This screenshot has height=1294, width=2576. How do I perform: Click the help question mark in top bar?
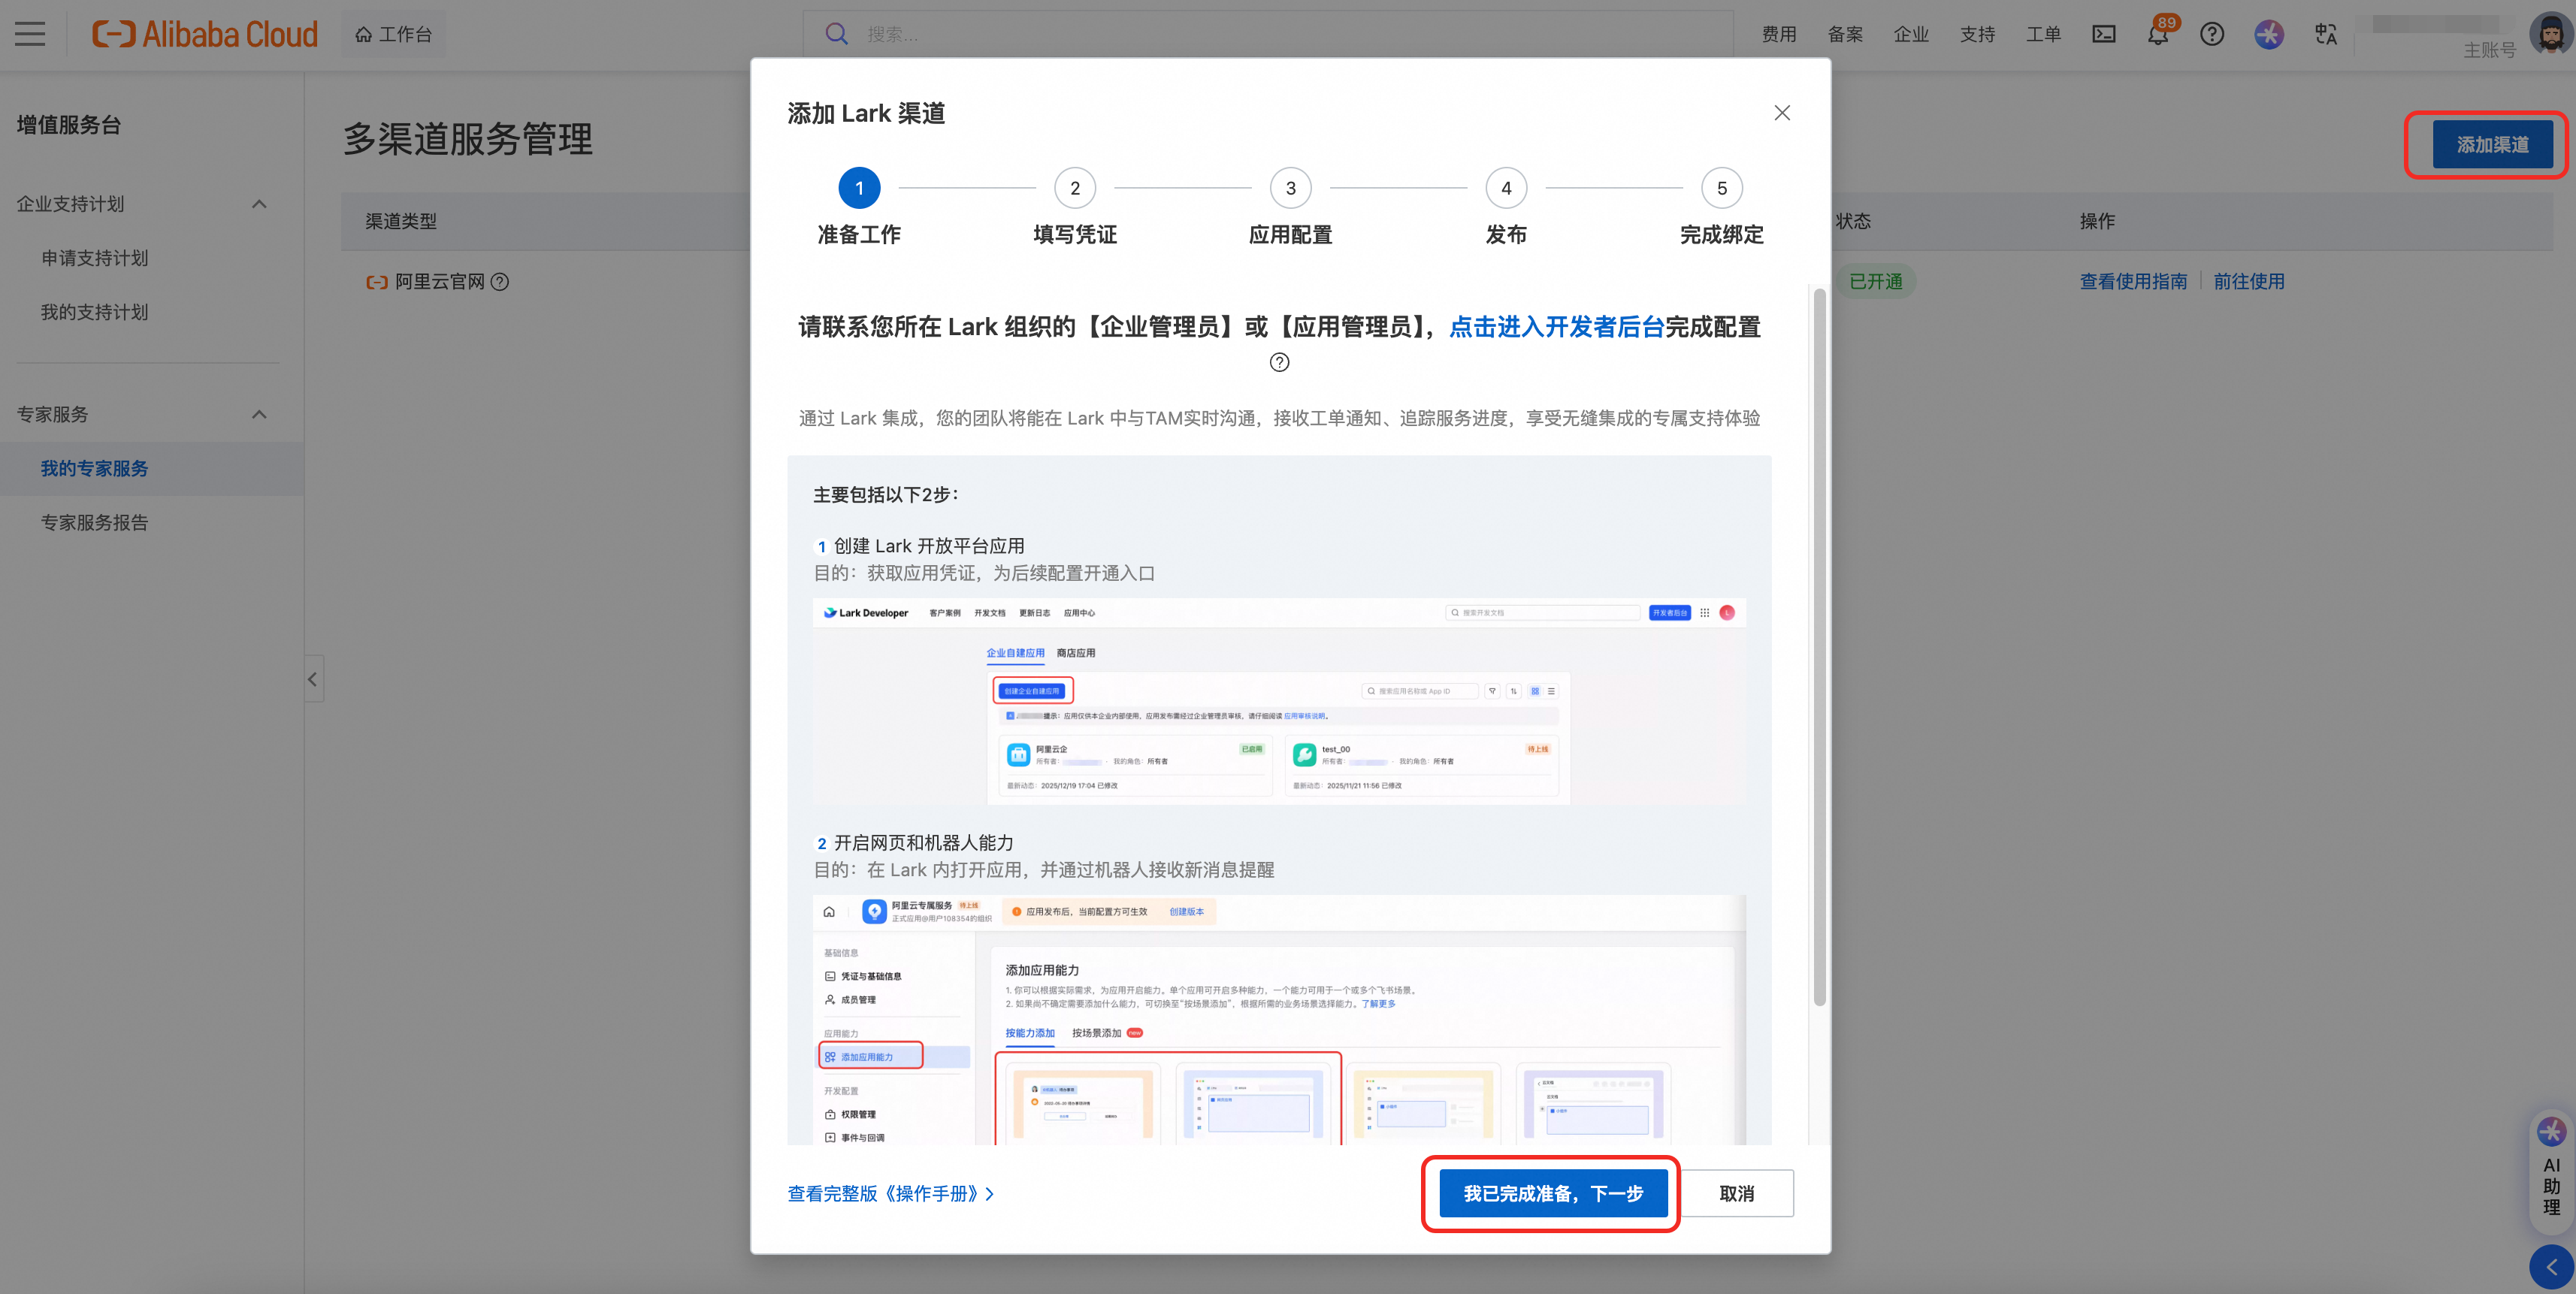click(2211, 34)
